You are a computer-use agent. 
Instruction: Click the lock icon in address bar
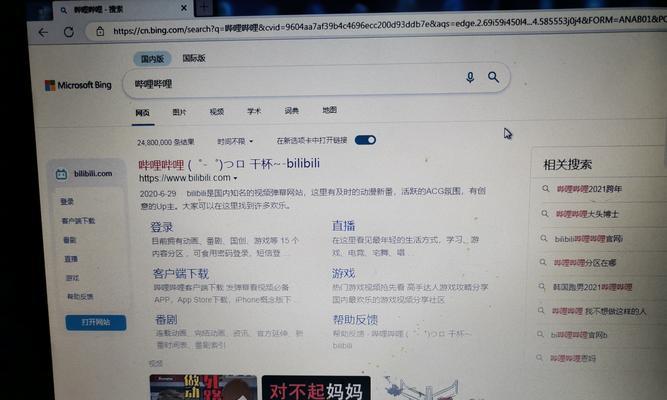pos(100,31)
